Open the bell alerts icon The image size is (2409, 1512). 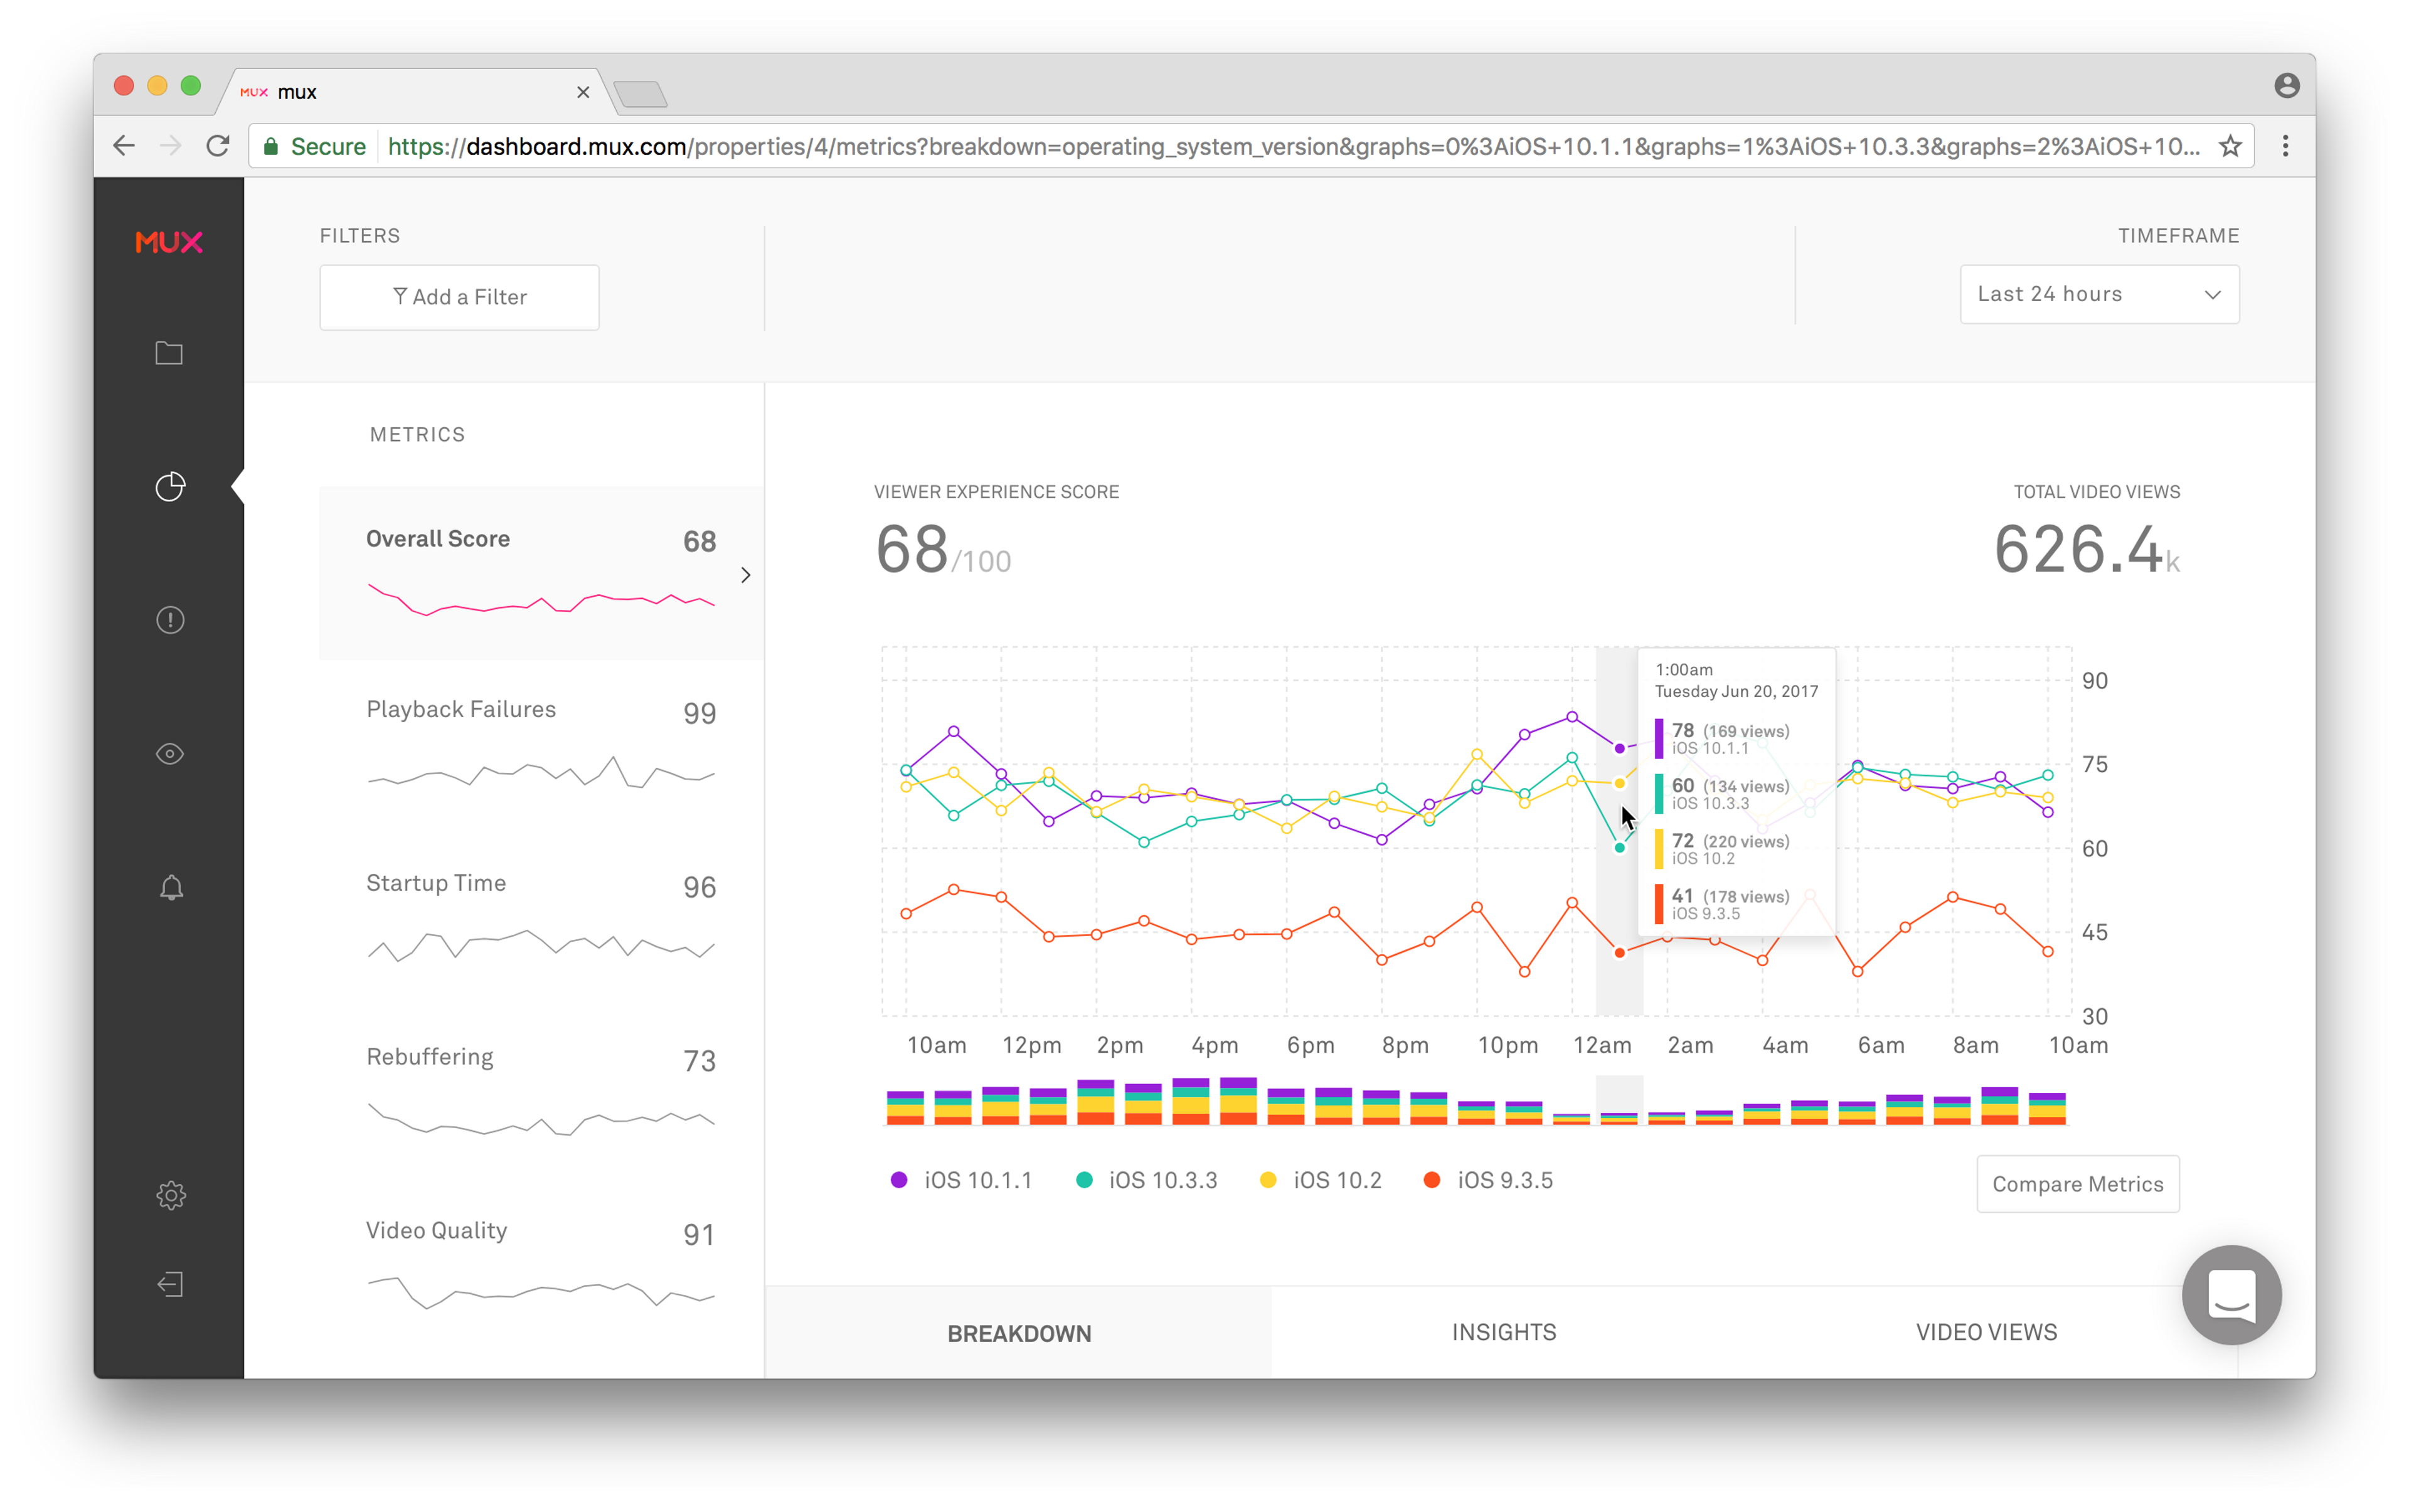pyautogui.click(x=171, y=888)
